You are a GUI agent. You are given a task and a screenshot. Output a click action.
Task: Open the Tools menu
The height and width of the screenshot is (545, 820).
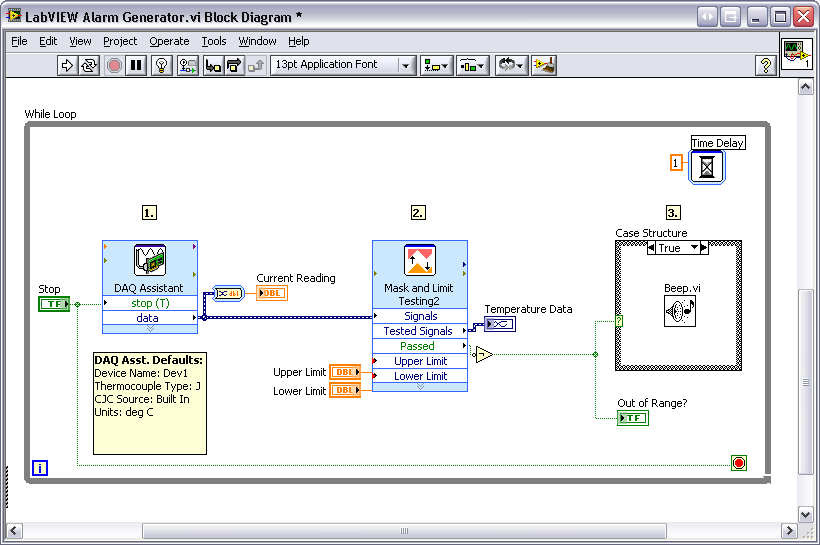point(214,41)
